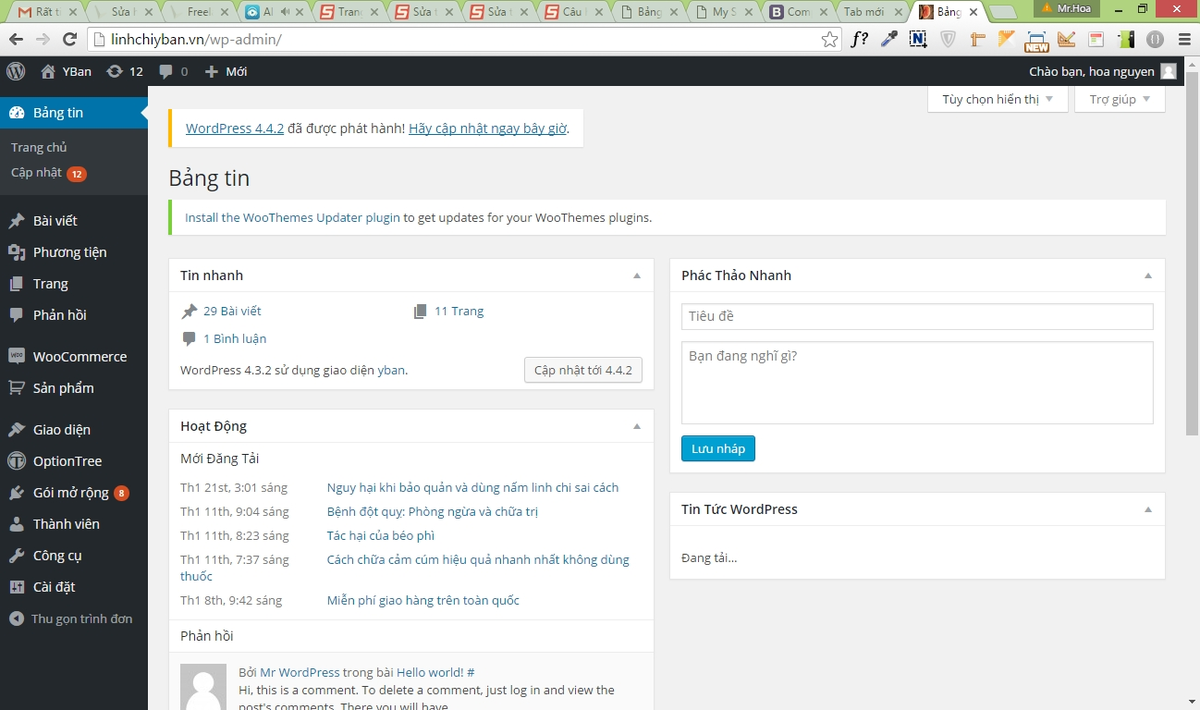Open post 'Bệnh đột quỵ: Phòng ngừa và chữa trị'
This screenshot has height=710, width=1200.
(433, 512)
